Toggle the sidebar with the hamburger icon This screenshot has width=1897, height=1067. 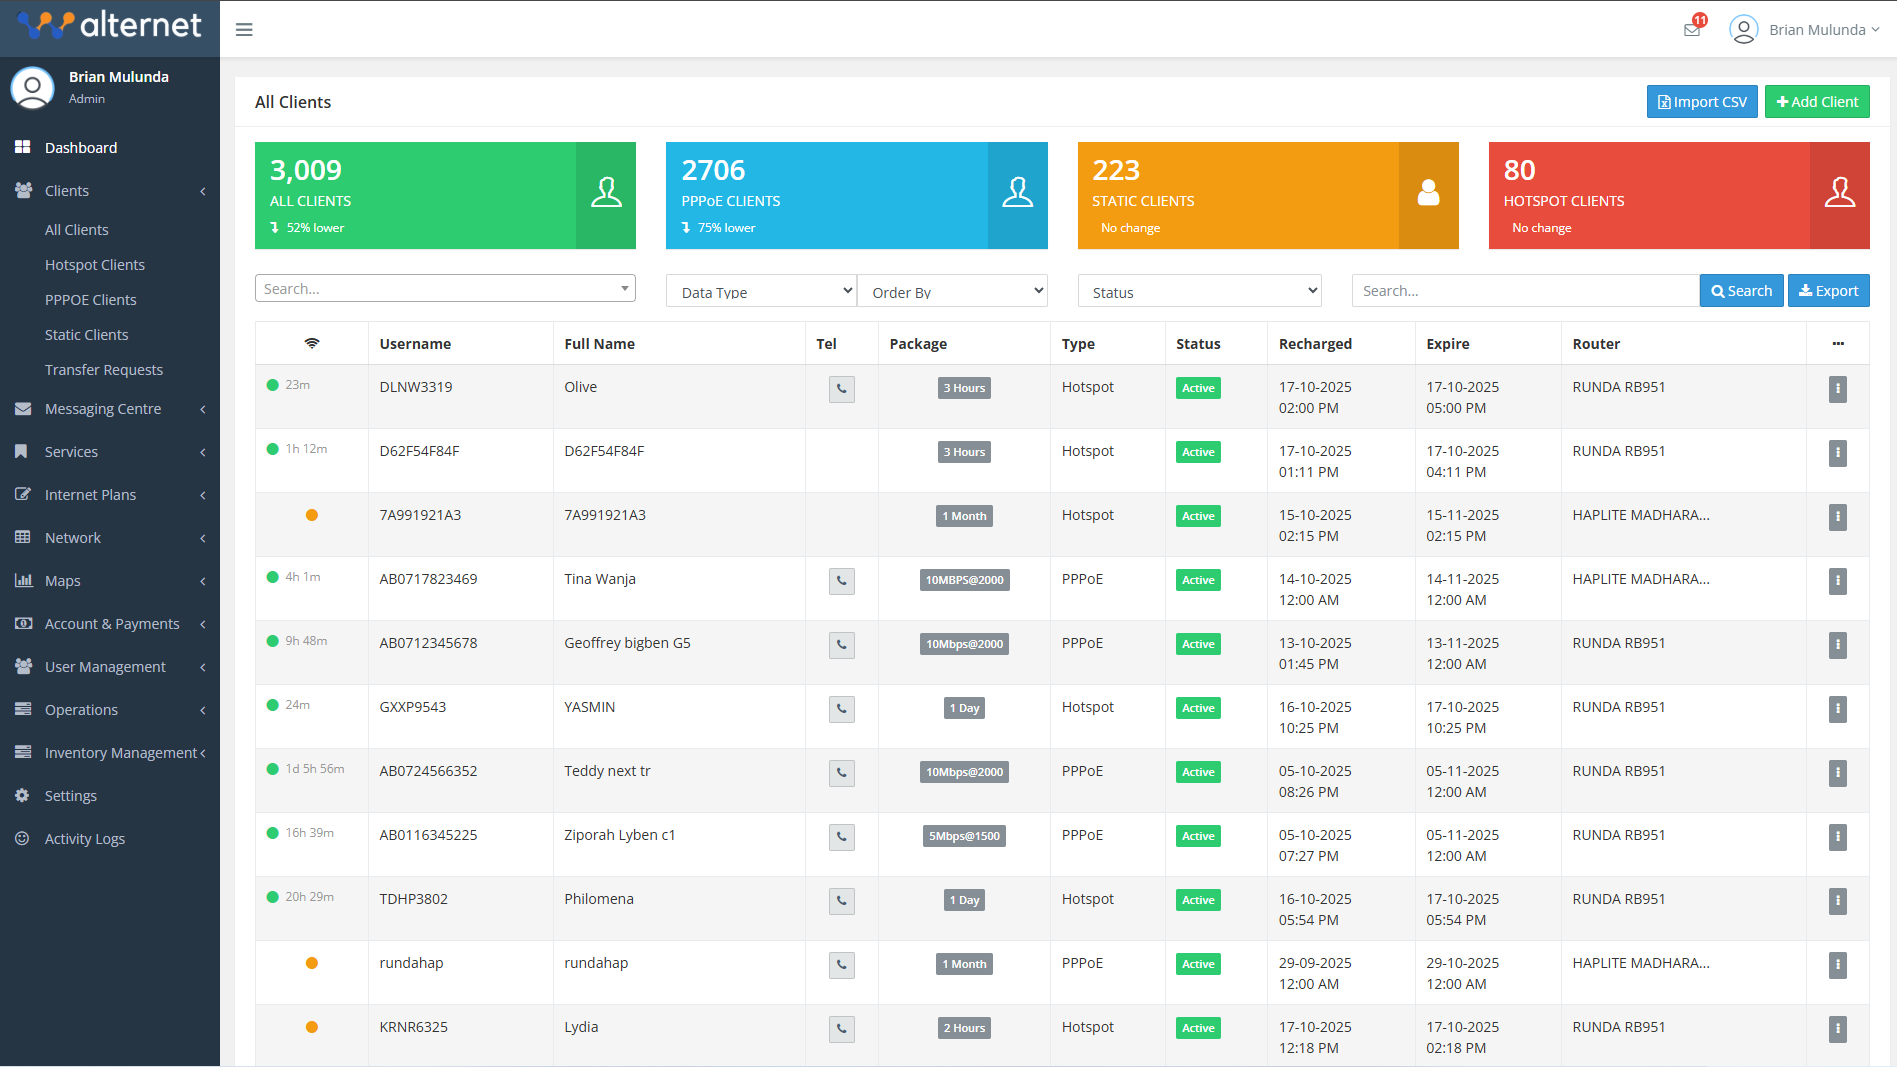coord(244,29)
